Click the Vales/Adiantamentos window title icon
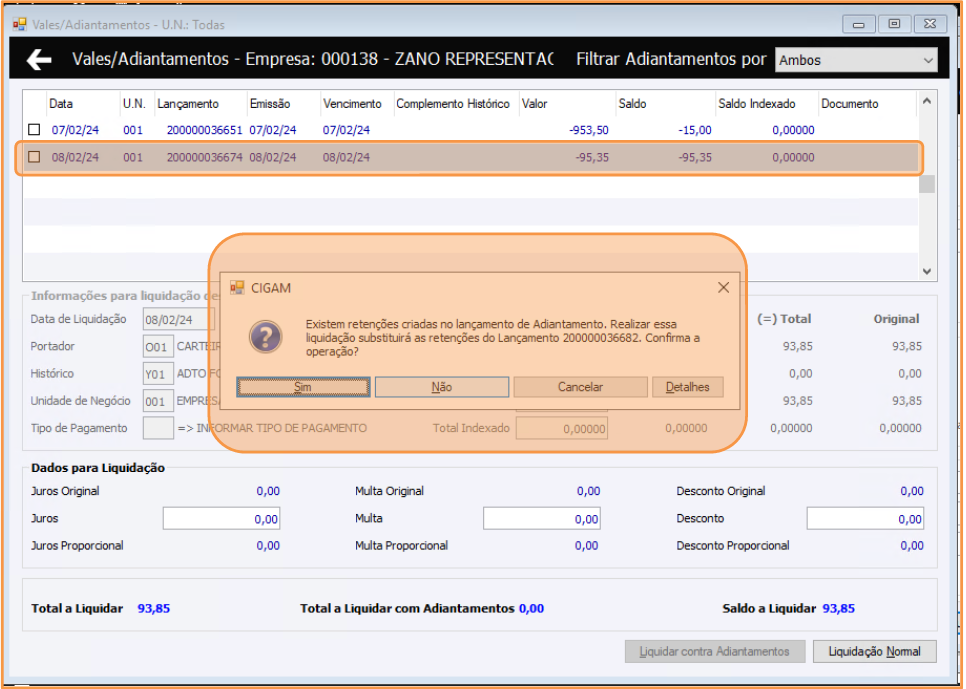Image resolution: width=966 pixels, height=689 pixels. [20, 25]
